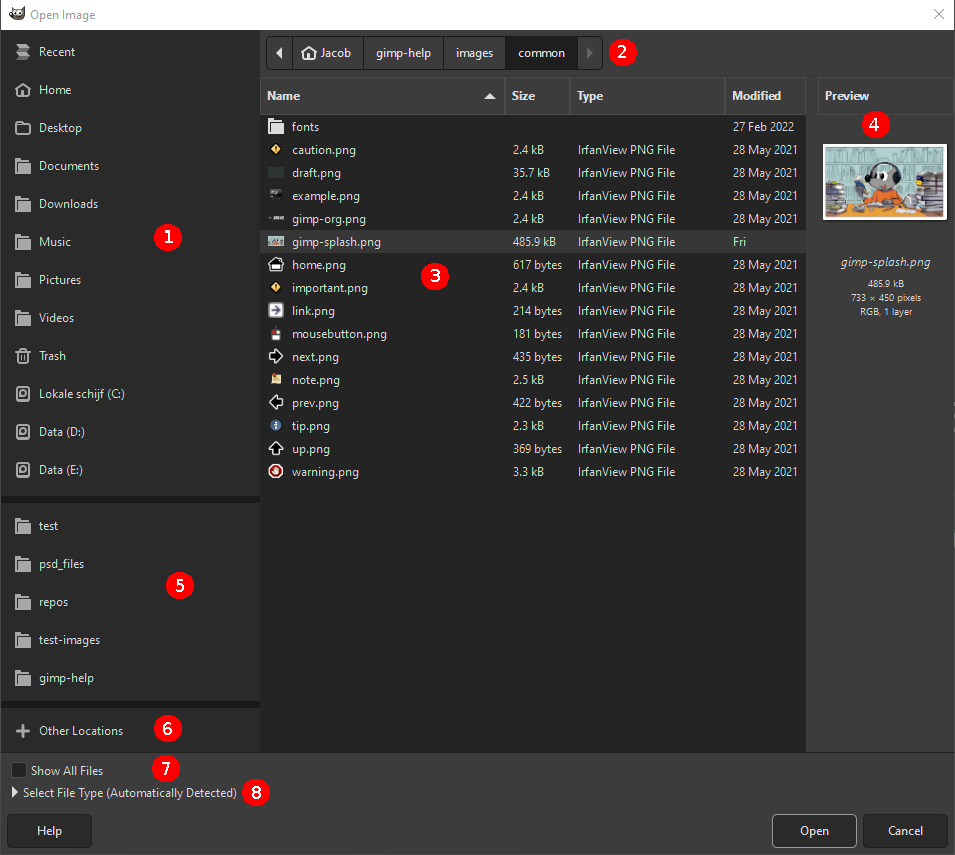Image resolution: width=955 pixels, height=855 pixels.
Task: Open the Recent files location
Action: tap(57, 51)
